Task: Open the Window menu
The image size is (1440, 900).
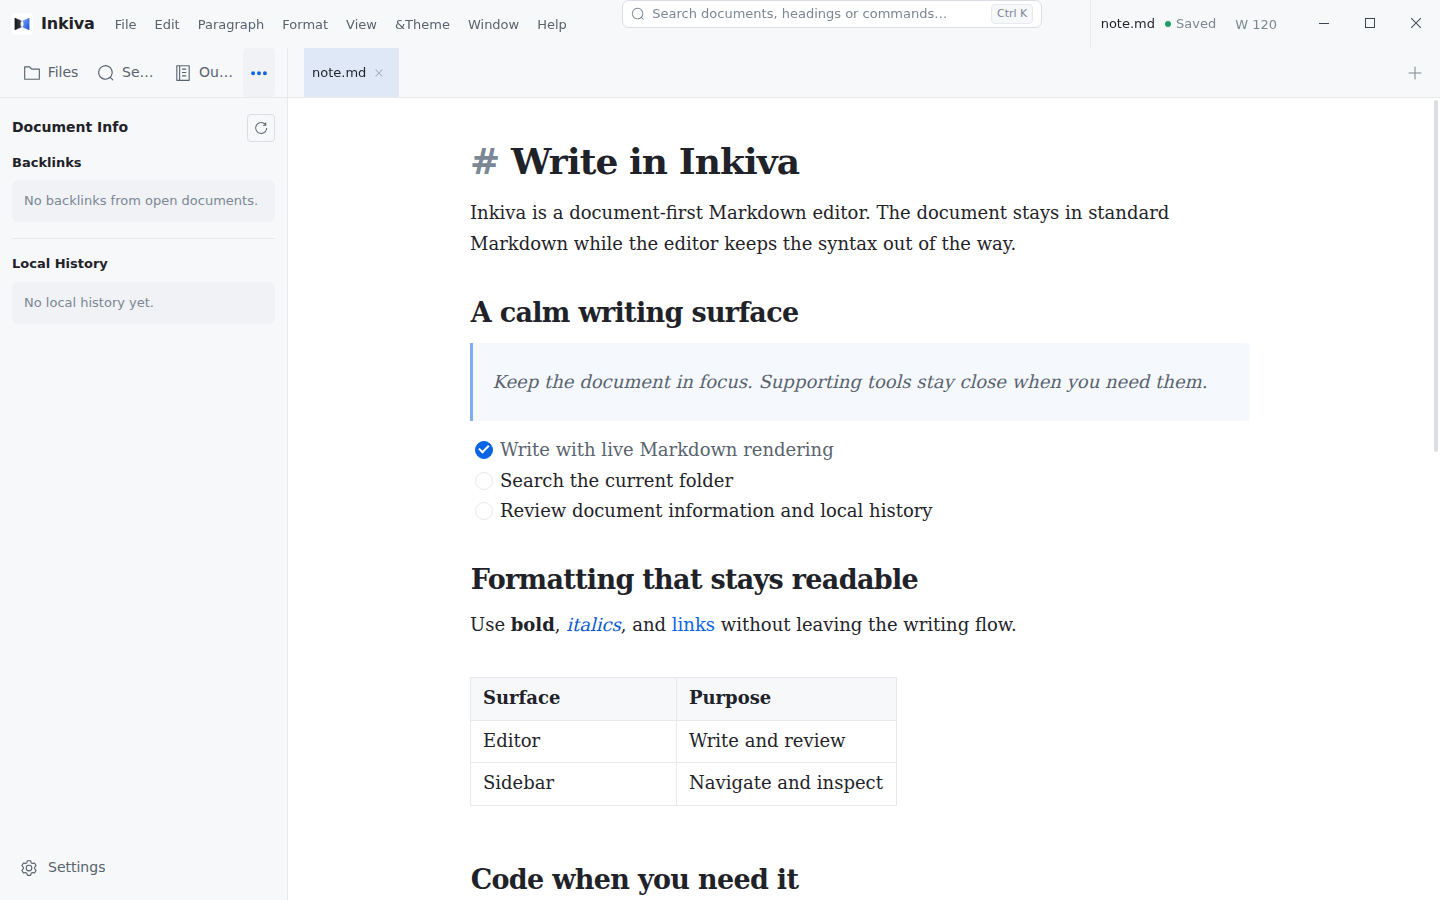Action: (x=493, y=24)
